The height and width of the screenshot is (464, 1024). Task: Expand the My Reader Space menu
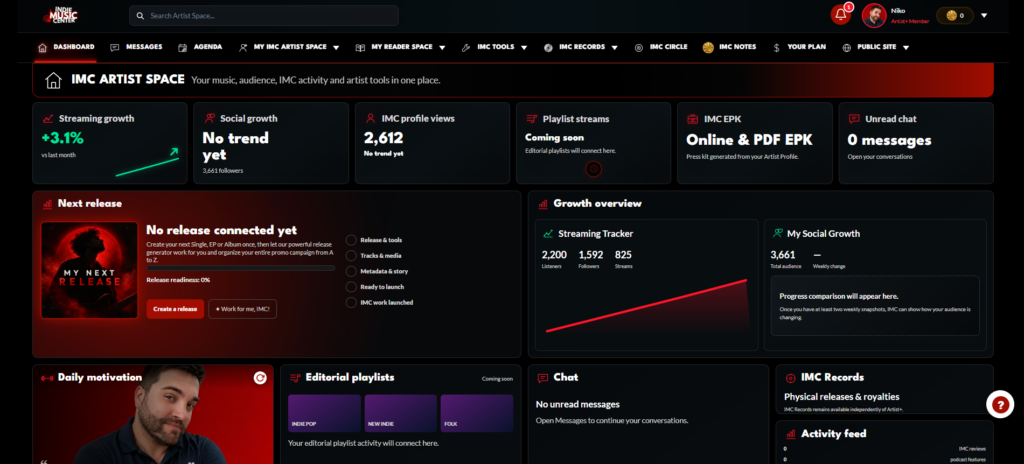pos(442,48)
